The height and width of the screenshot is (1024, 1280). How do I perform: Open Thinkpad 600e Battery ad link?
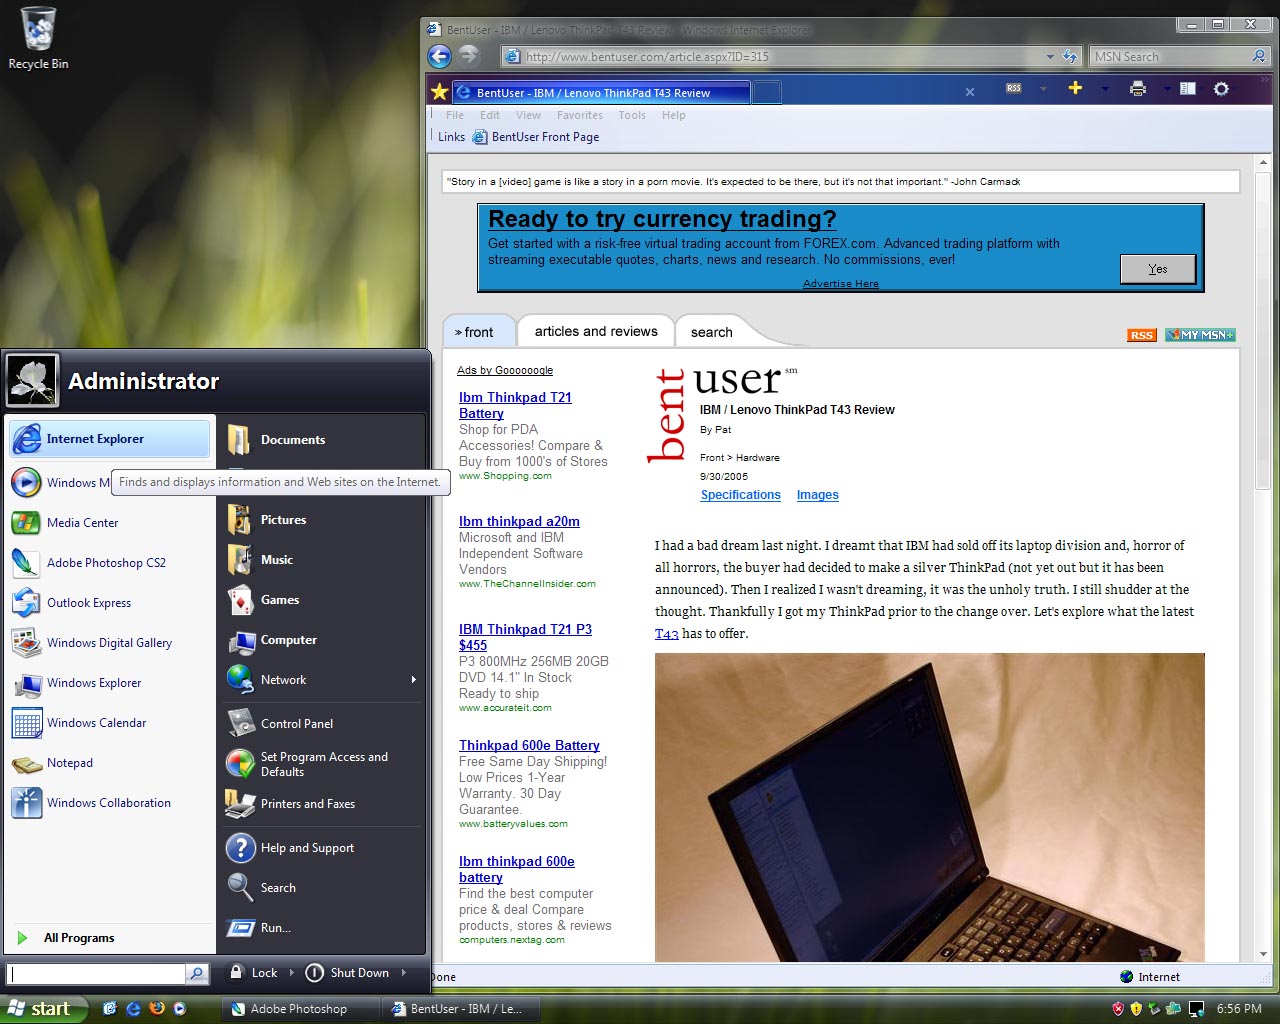pos(529,745)
